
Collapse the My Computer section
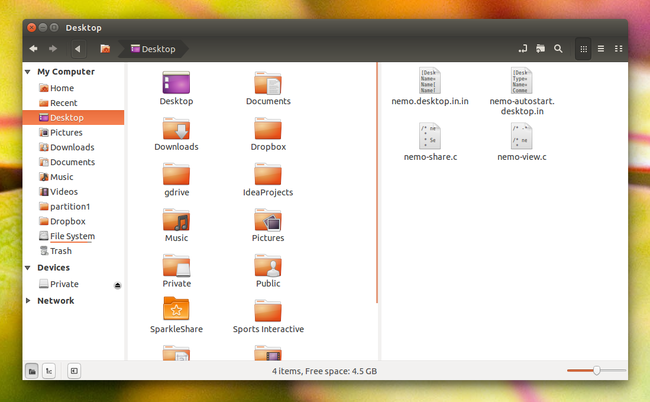tap(28, 72)
